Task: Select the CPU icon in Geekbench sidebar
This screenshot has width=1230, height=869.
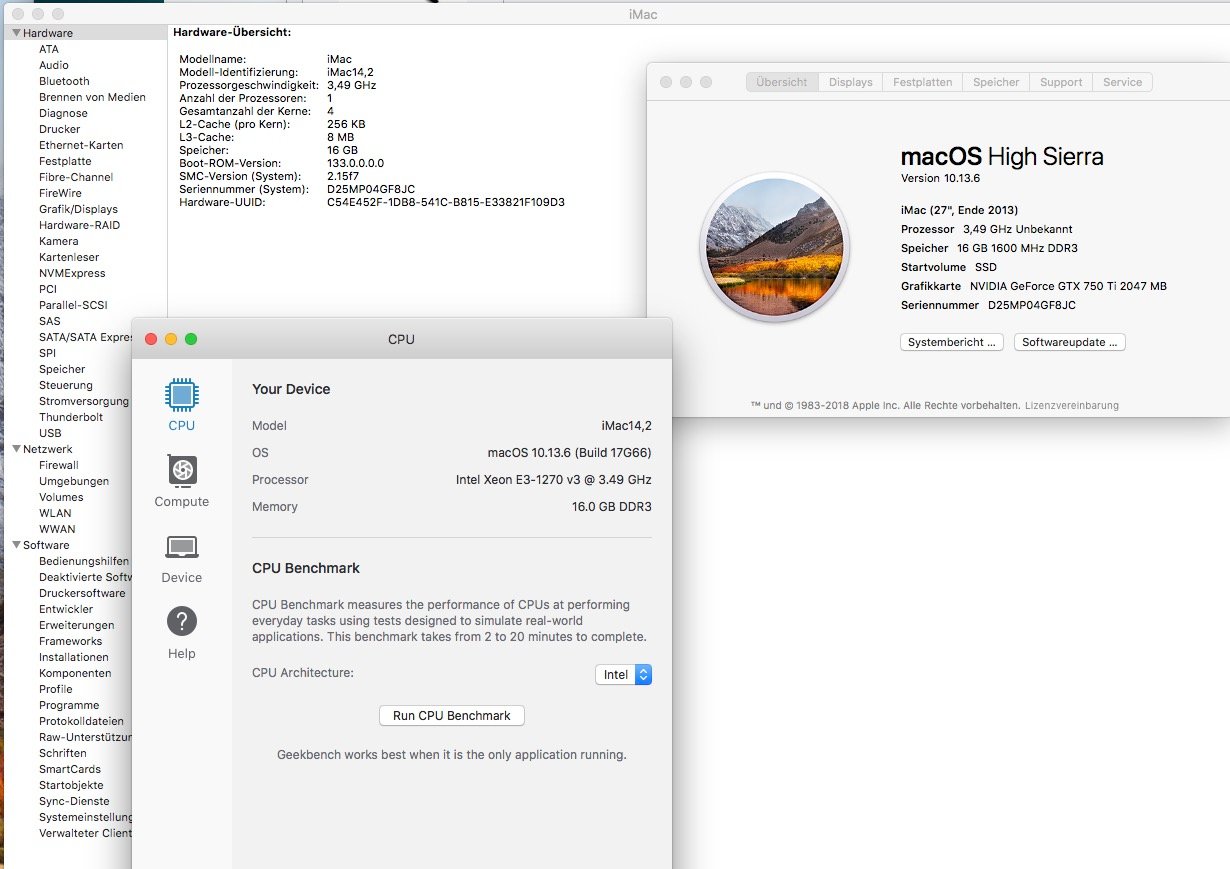Action: click(181, 395)
